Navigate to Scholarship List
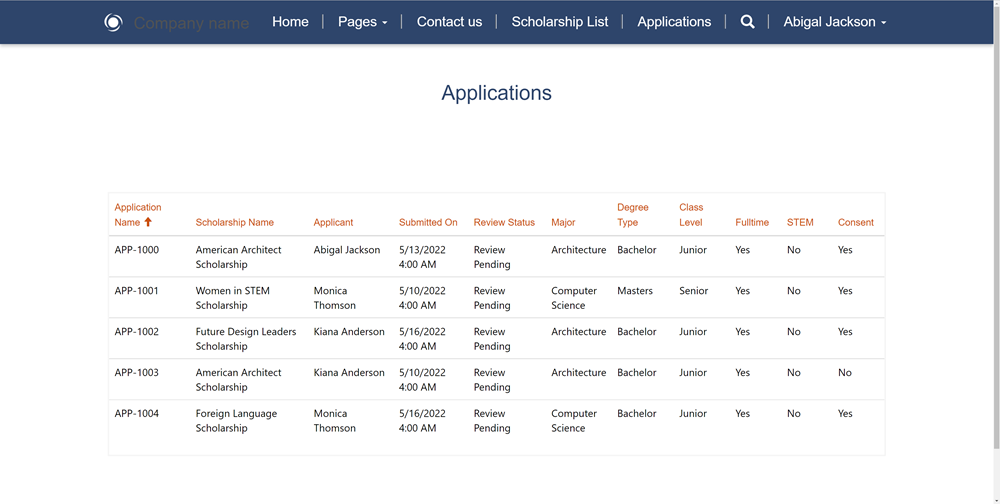Viewport: 1000px width, 504px height. [x=559, y=22]
